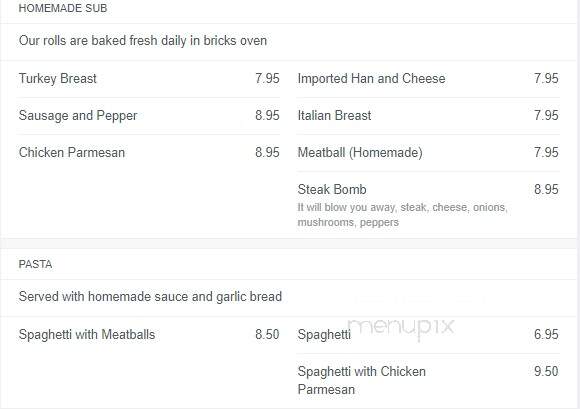Screen dimensions: 580x409
Task: Click the 6.95 Spaghetti price
Action: pyautogui.click(x=546, y=334)
